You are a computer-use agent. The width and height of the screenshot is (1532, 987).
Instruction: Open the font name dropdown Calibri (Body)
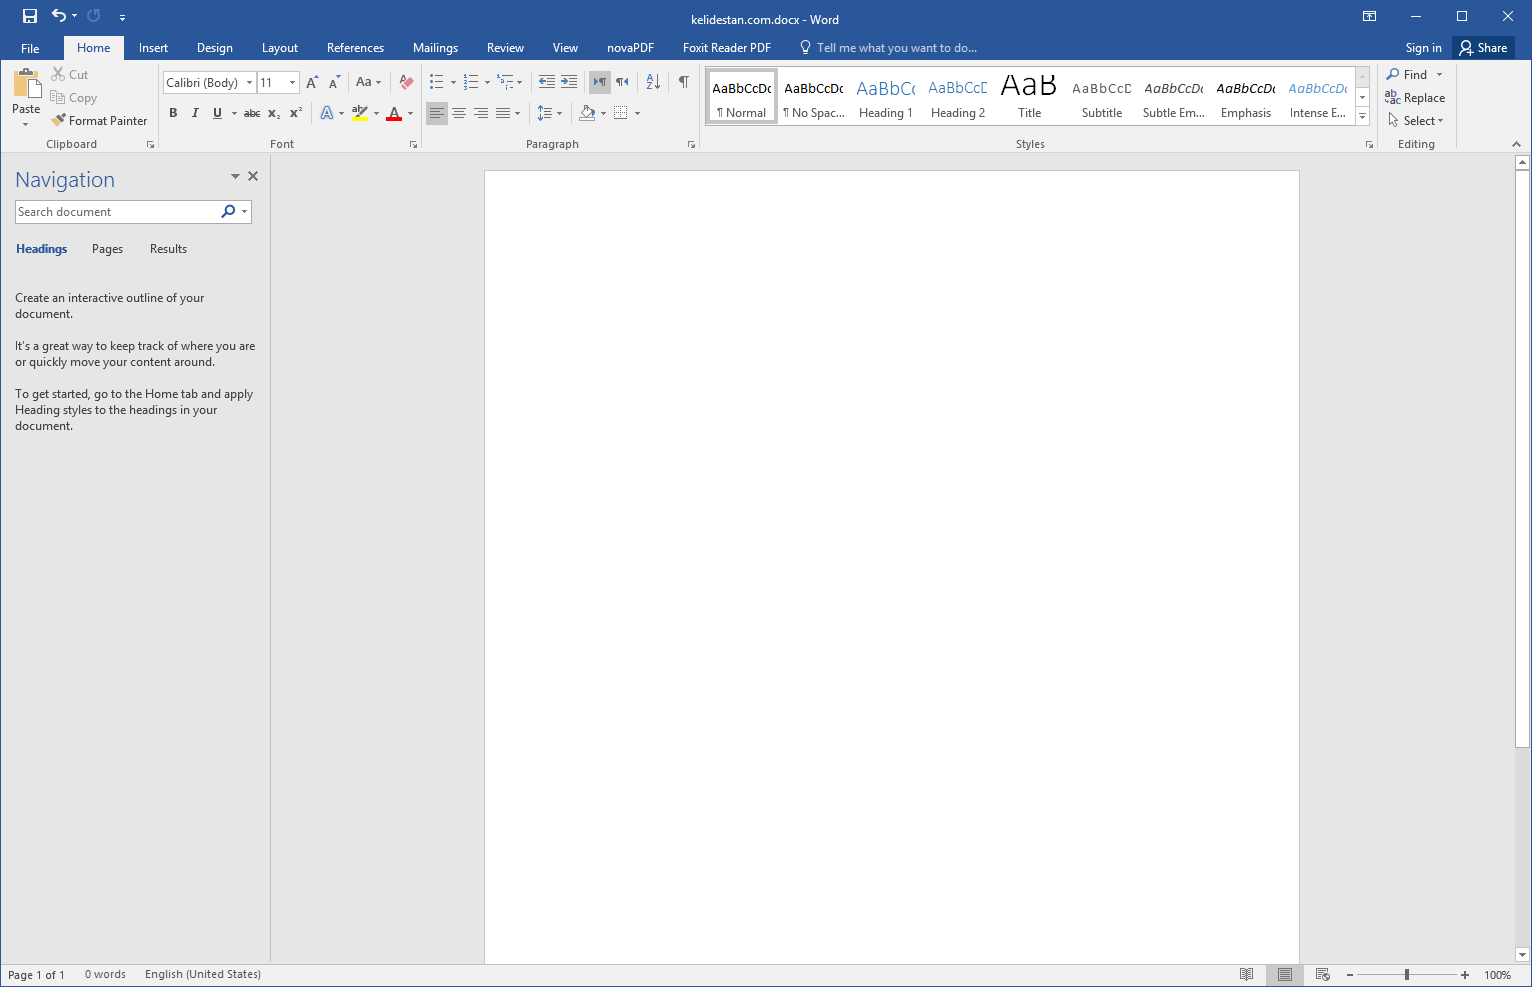coord(249,83)
